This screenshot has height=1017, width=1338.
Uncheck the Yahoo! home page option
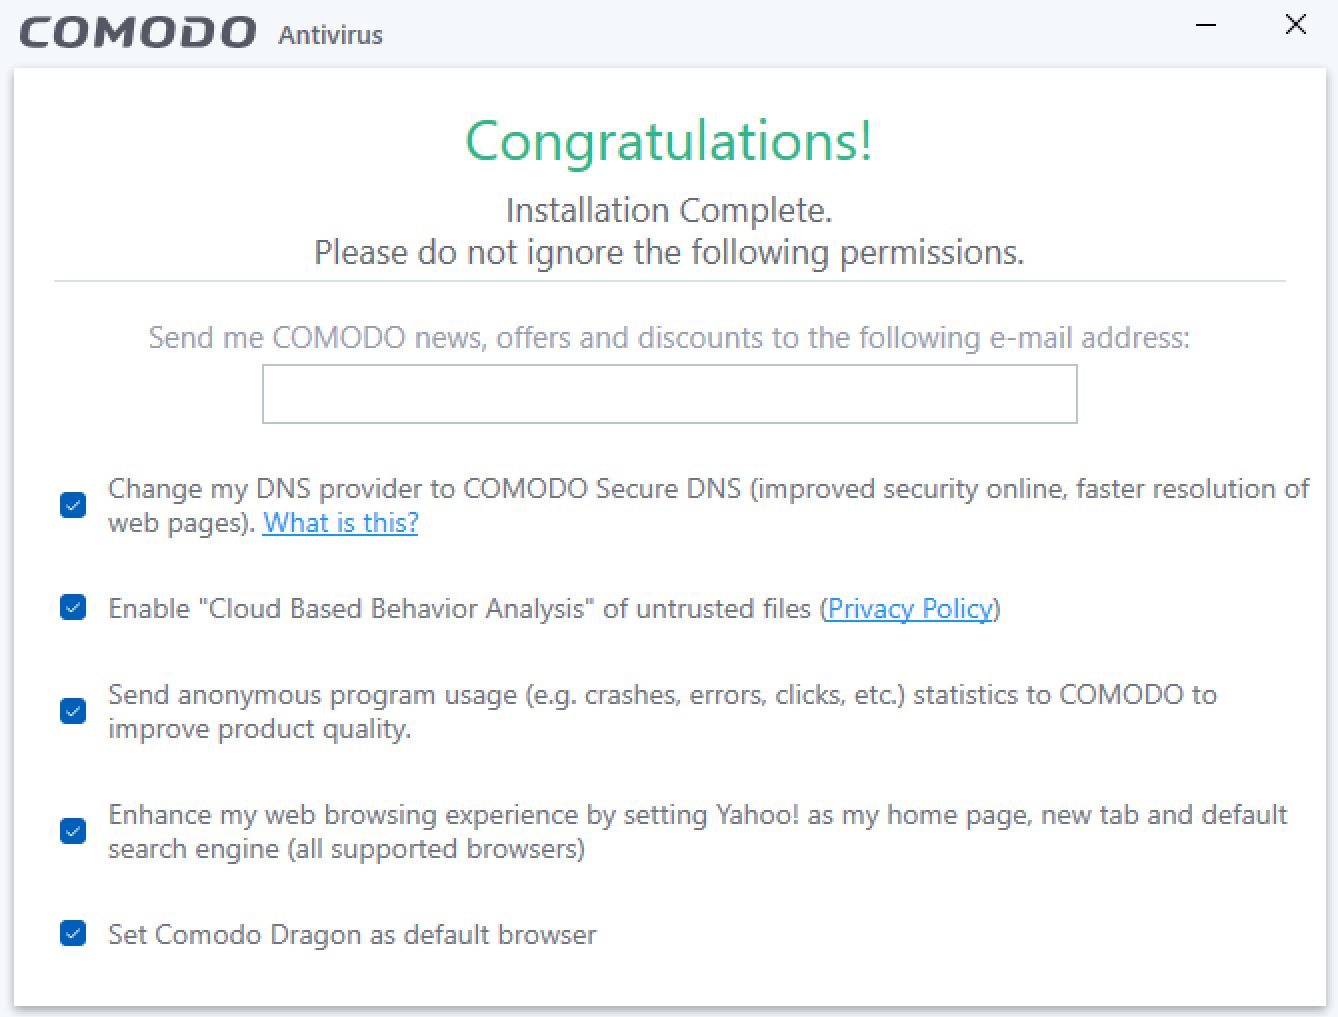[72, 831]
